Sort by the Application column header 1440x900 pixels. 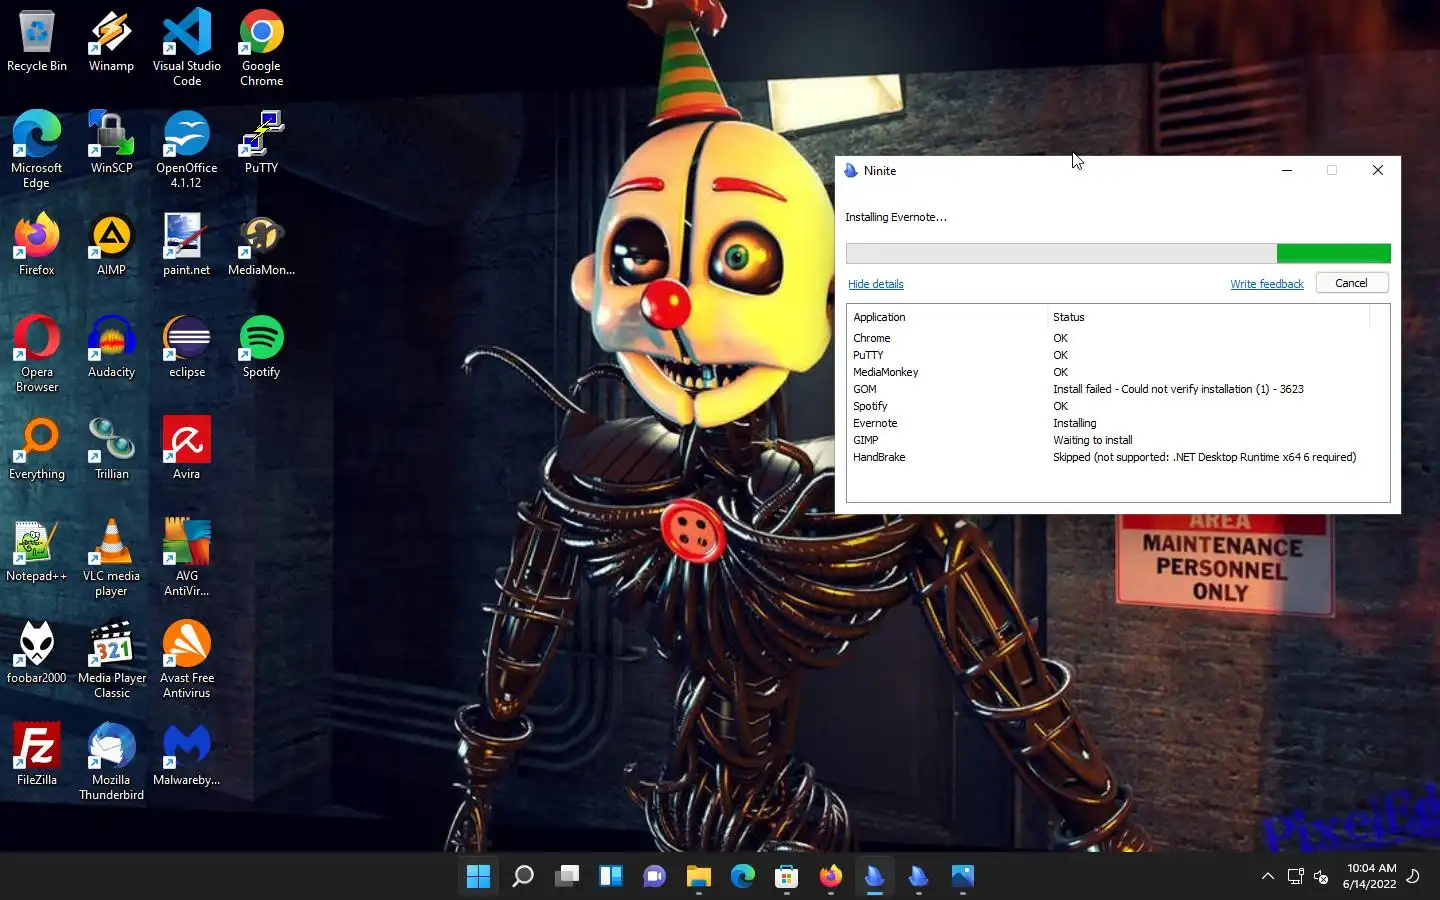[x=947, y=317]
